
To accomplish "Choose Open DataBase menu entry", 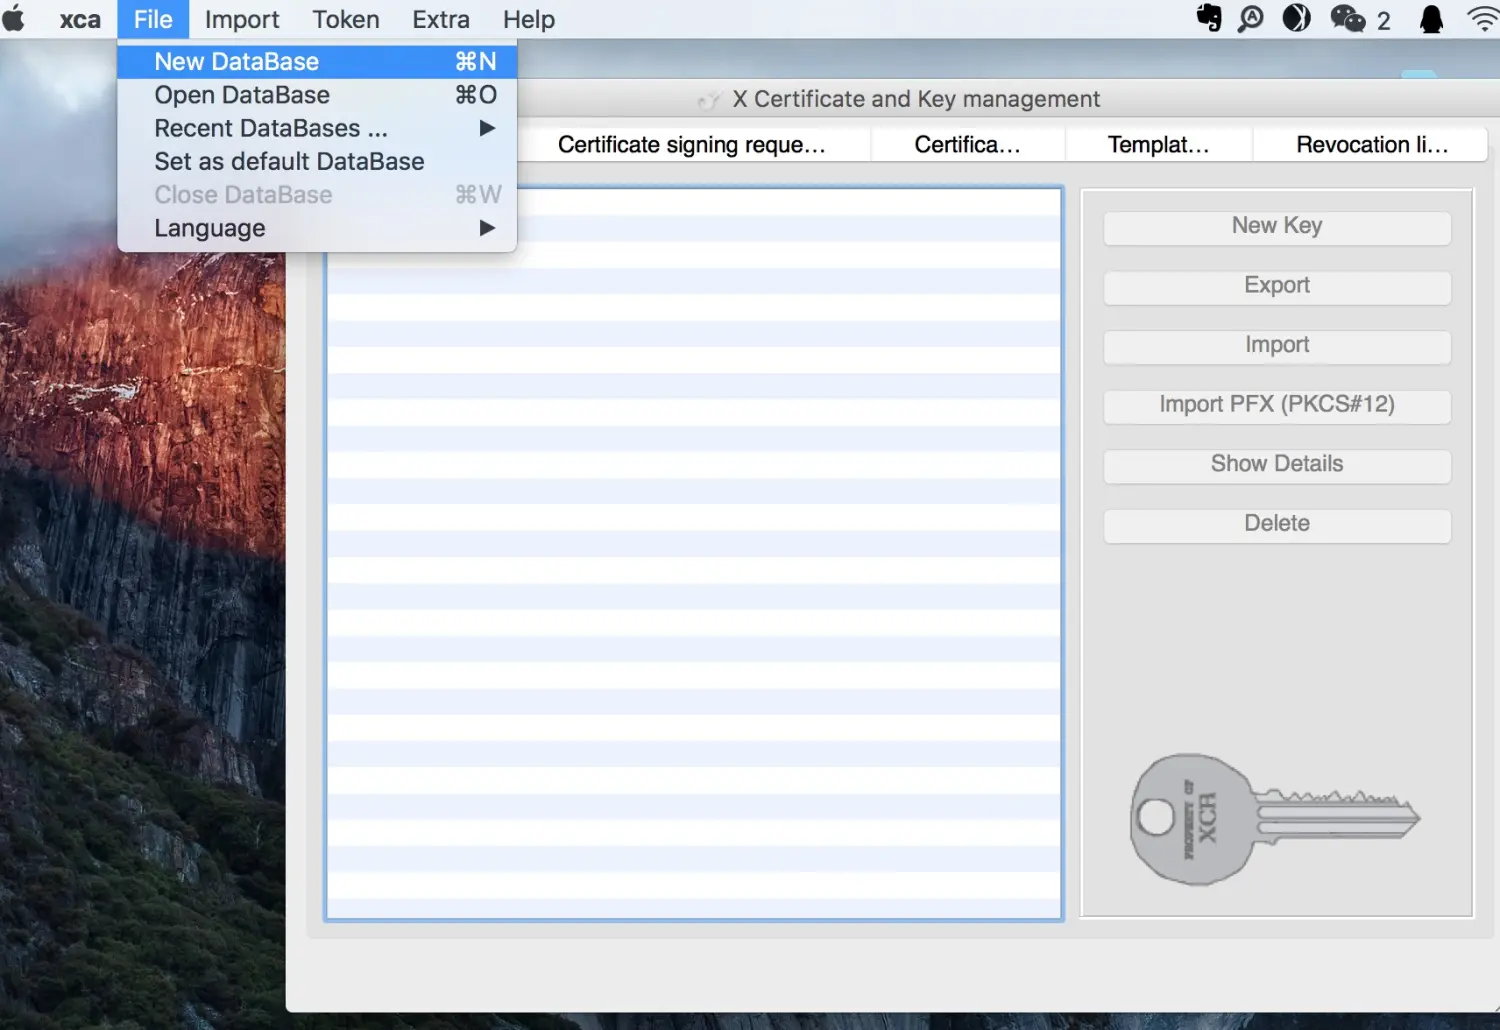I will [x=317, y=95].
